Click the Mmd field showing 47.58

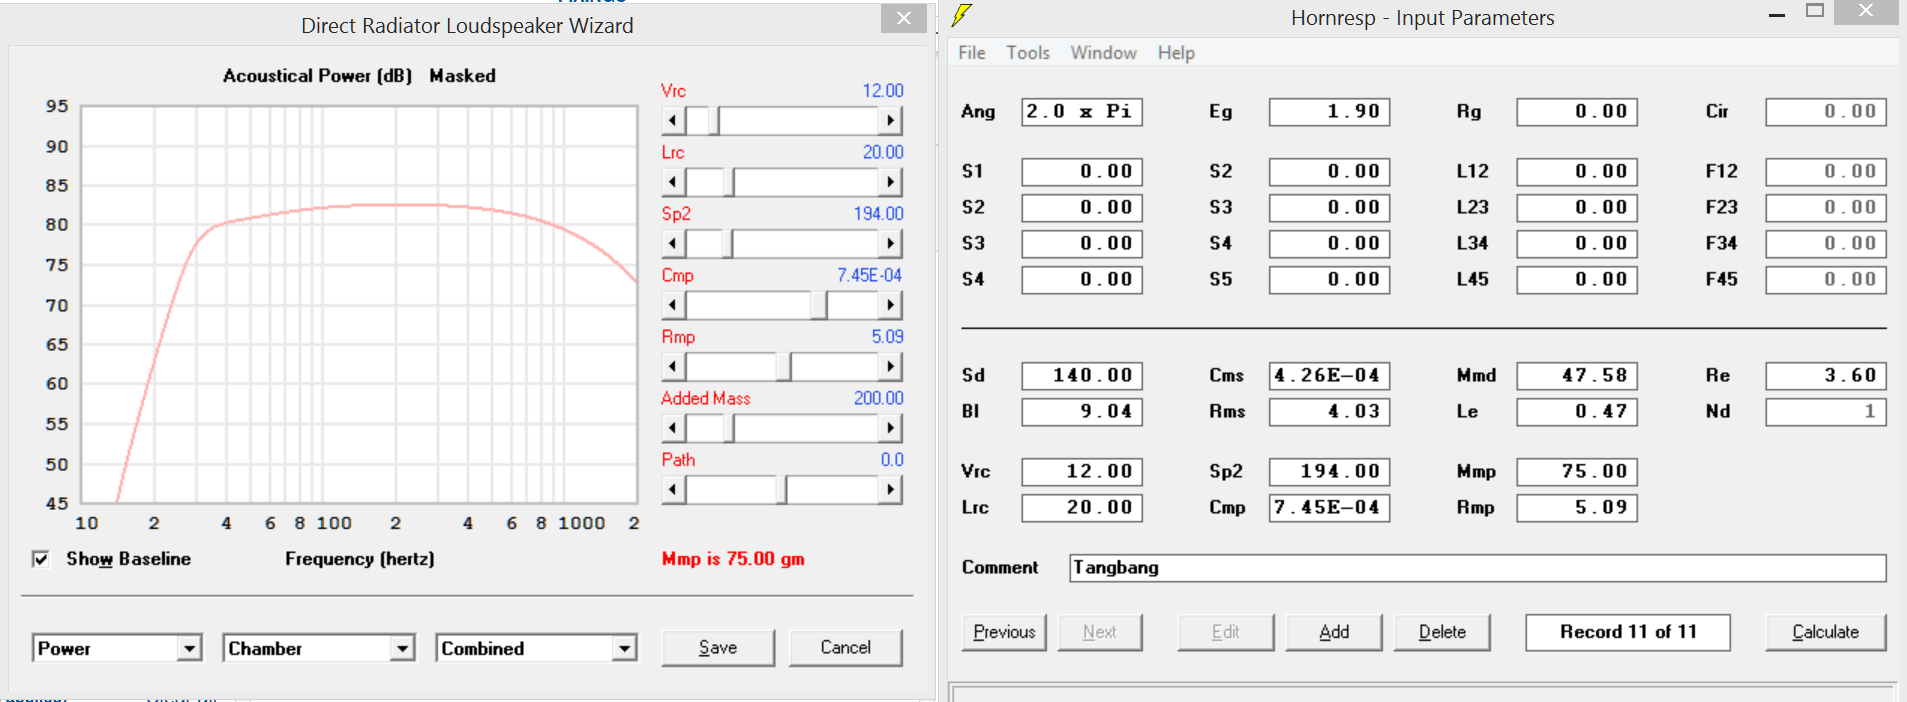(1577, 376)
